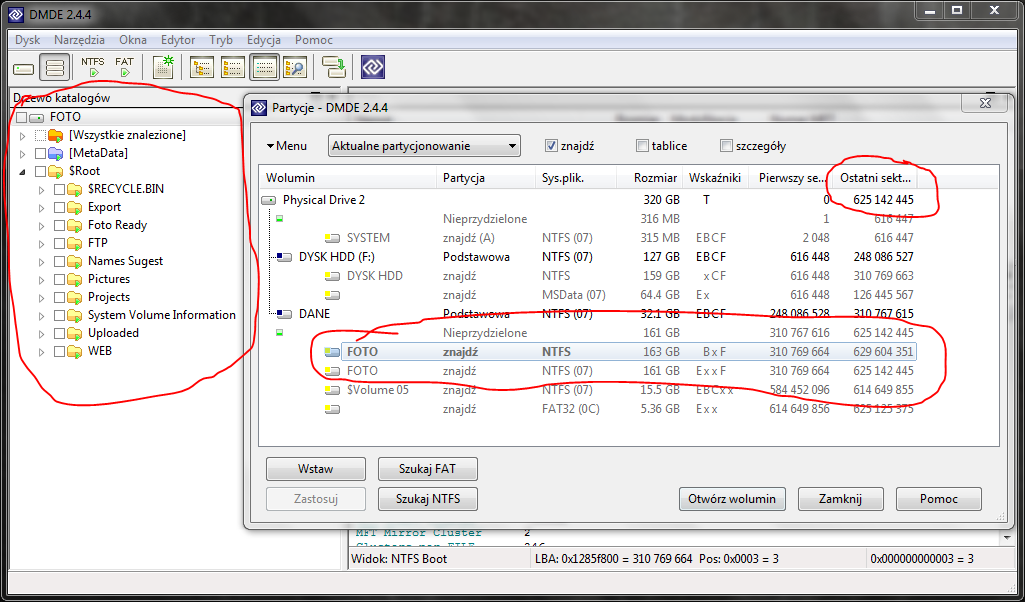The image size is (1025, 602).
Task: Sort by the Rozmiar column header
Action: [649, 178]
